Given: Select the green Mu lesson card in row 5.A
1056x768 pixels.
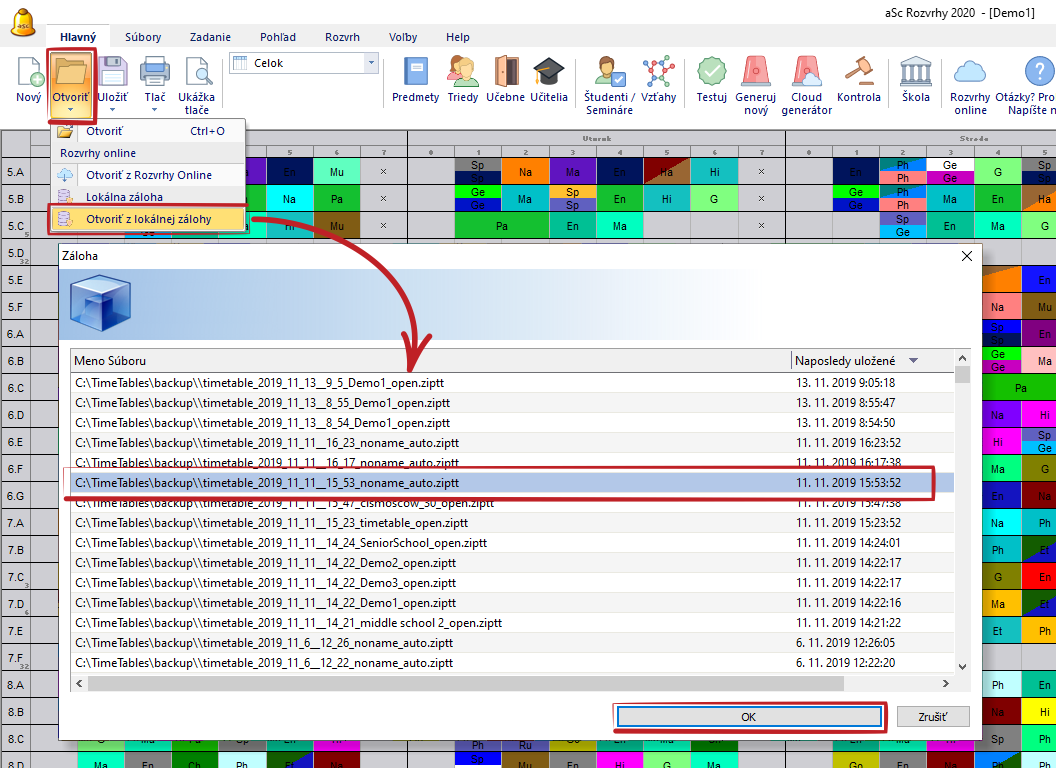Looking at the screenshot, I should [x=337, y=172].
